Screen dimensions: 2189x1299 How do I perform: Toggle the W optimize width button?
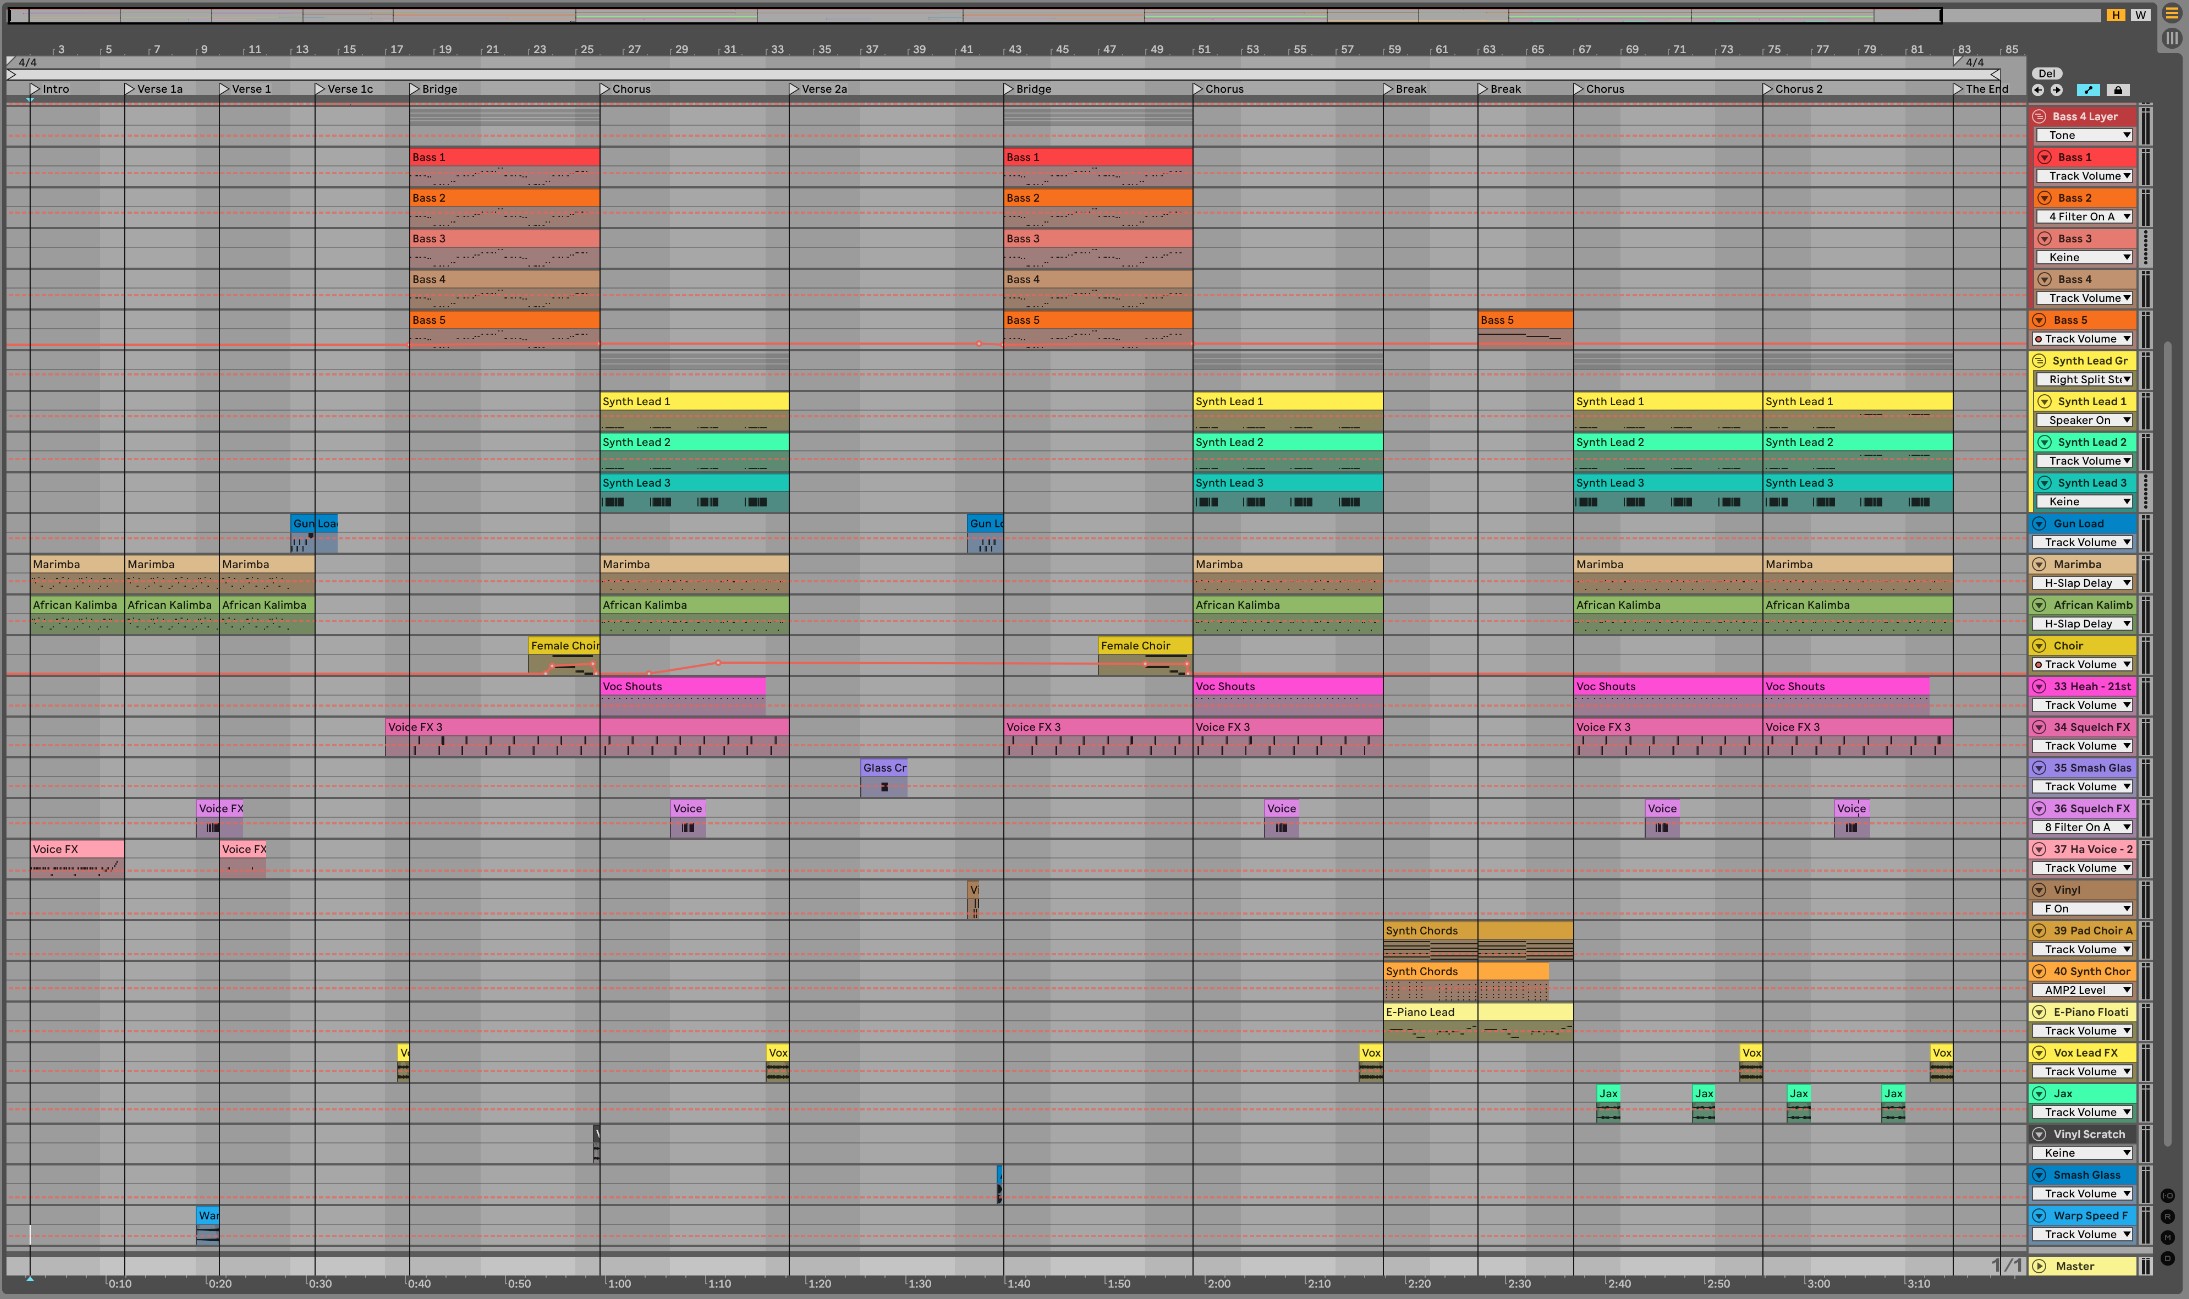(2140, 15)
